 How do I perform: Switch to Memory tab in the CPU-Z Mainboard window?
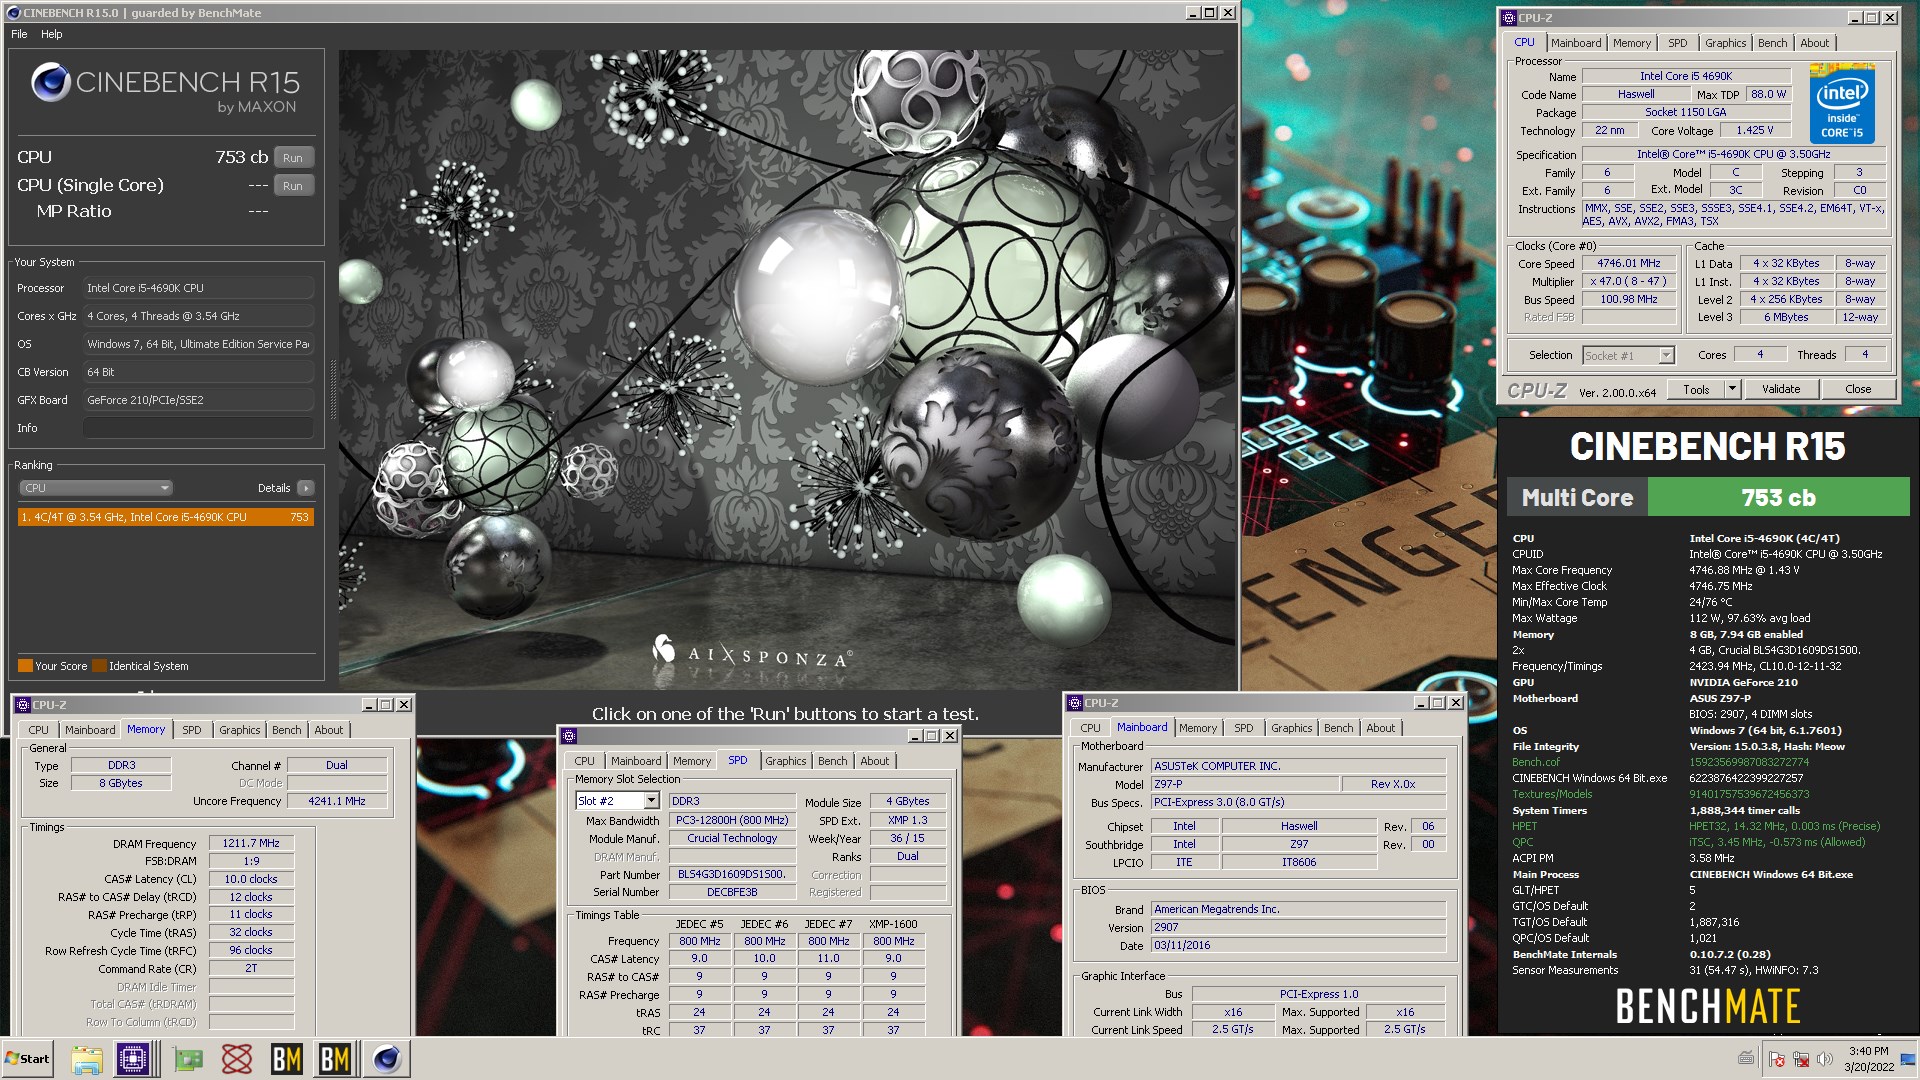tap(1197, 728)
